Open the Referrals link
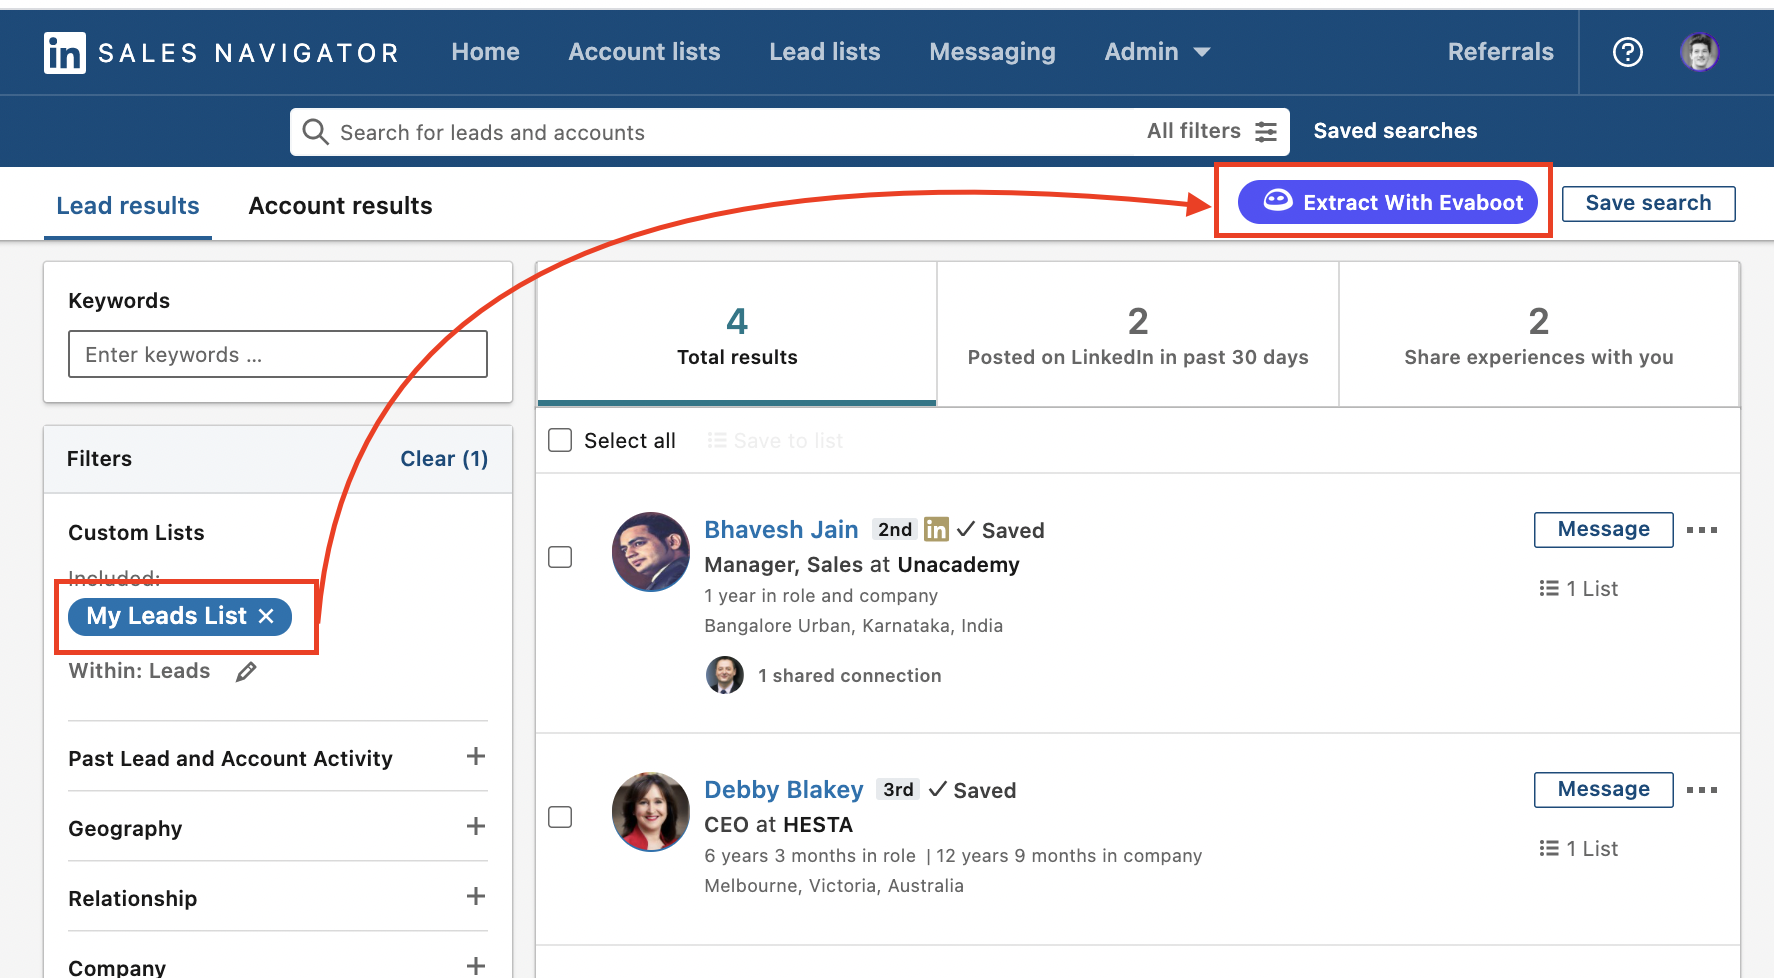Viewport: 1774px width, 978px height. [1500, 52]
